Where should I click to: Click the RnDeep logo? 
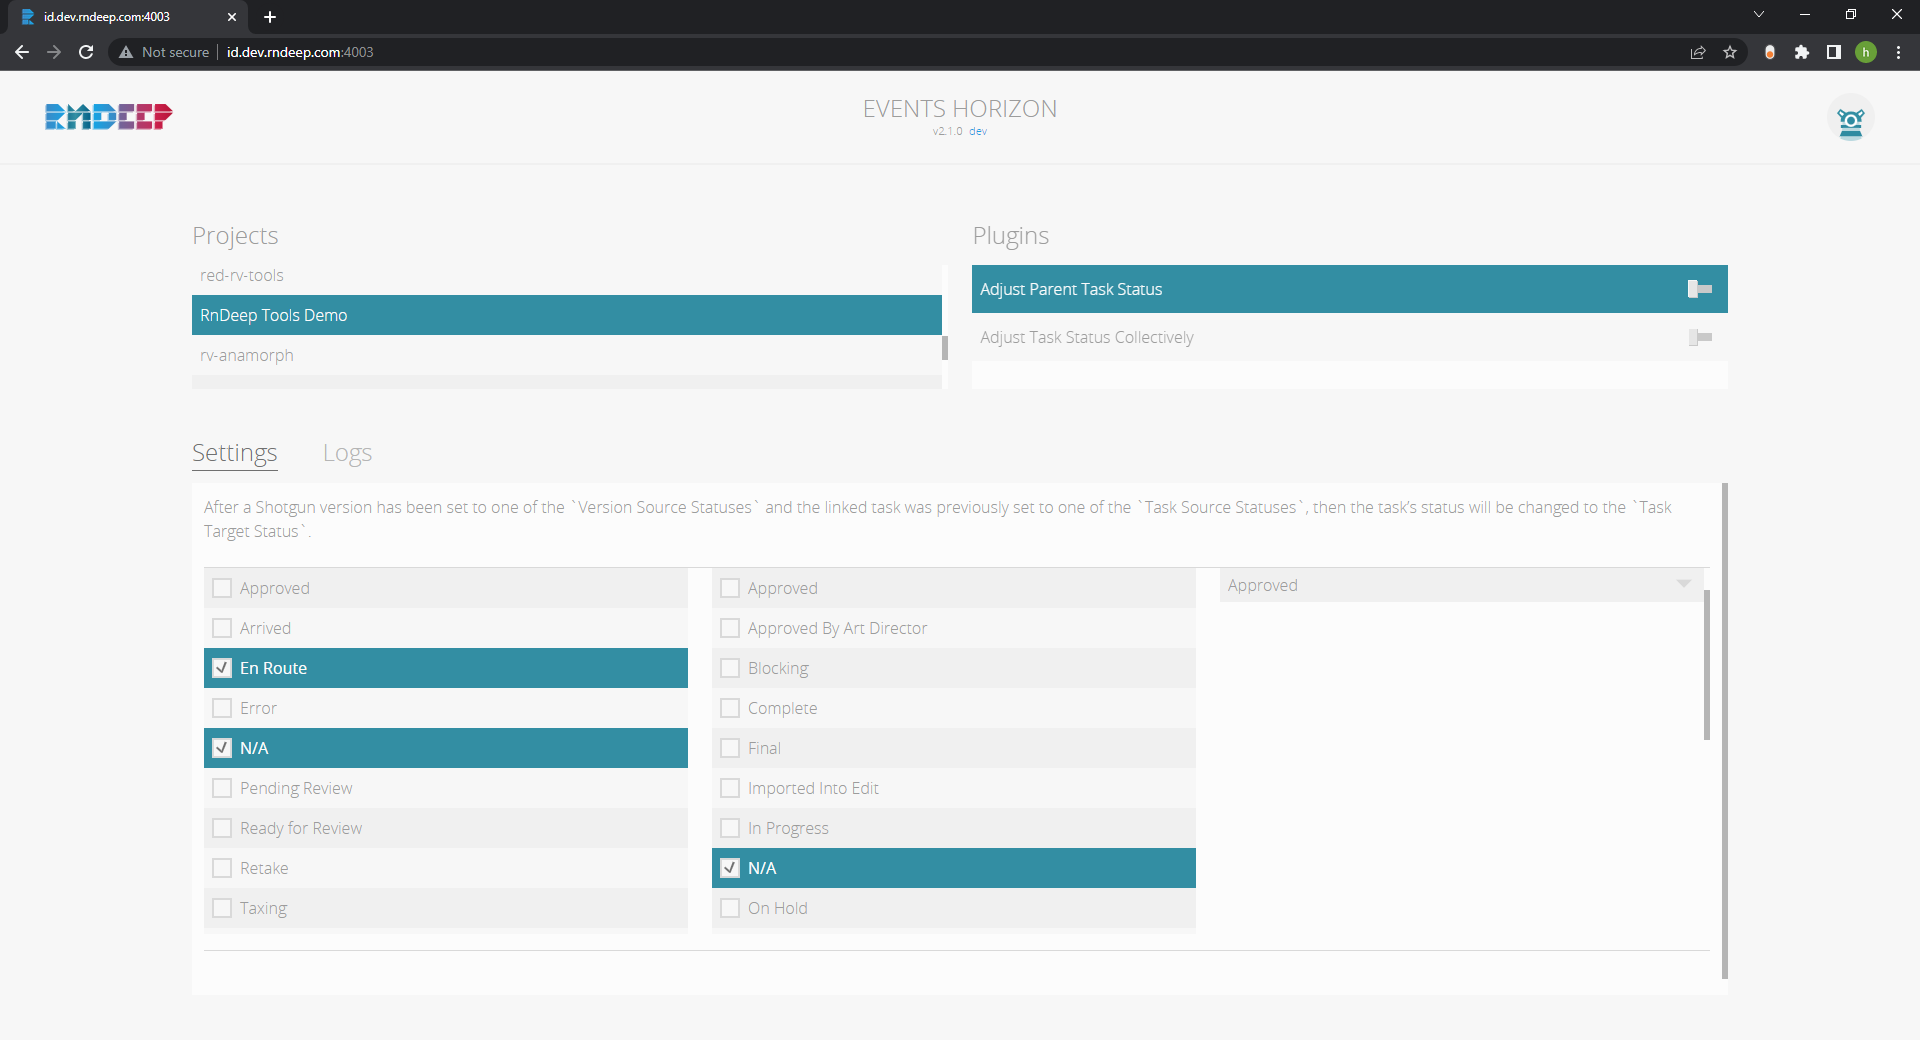tap(108, 117)
